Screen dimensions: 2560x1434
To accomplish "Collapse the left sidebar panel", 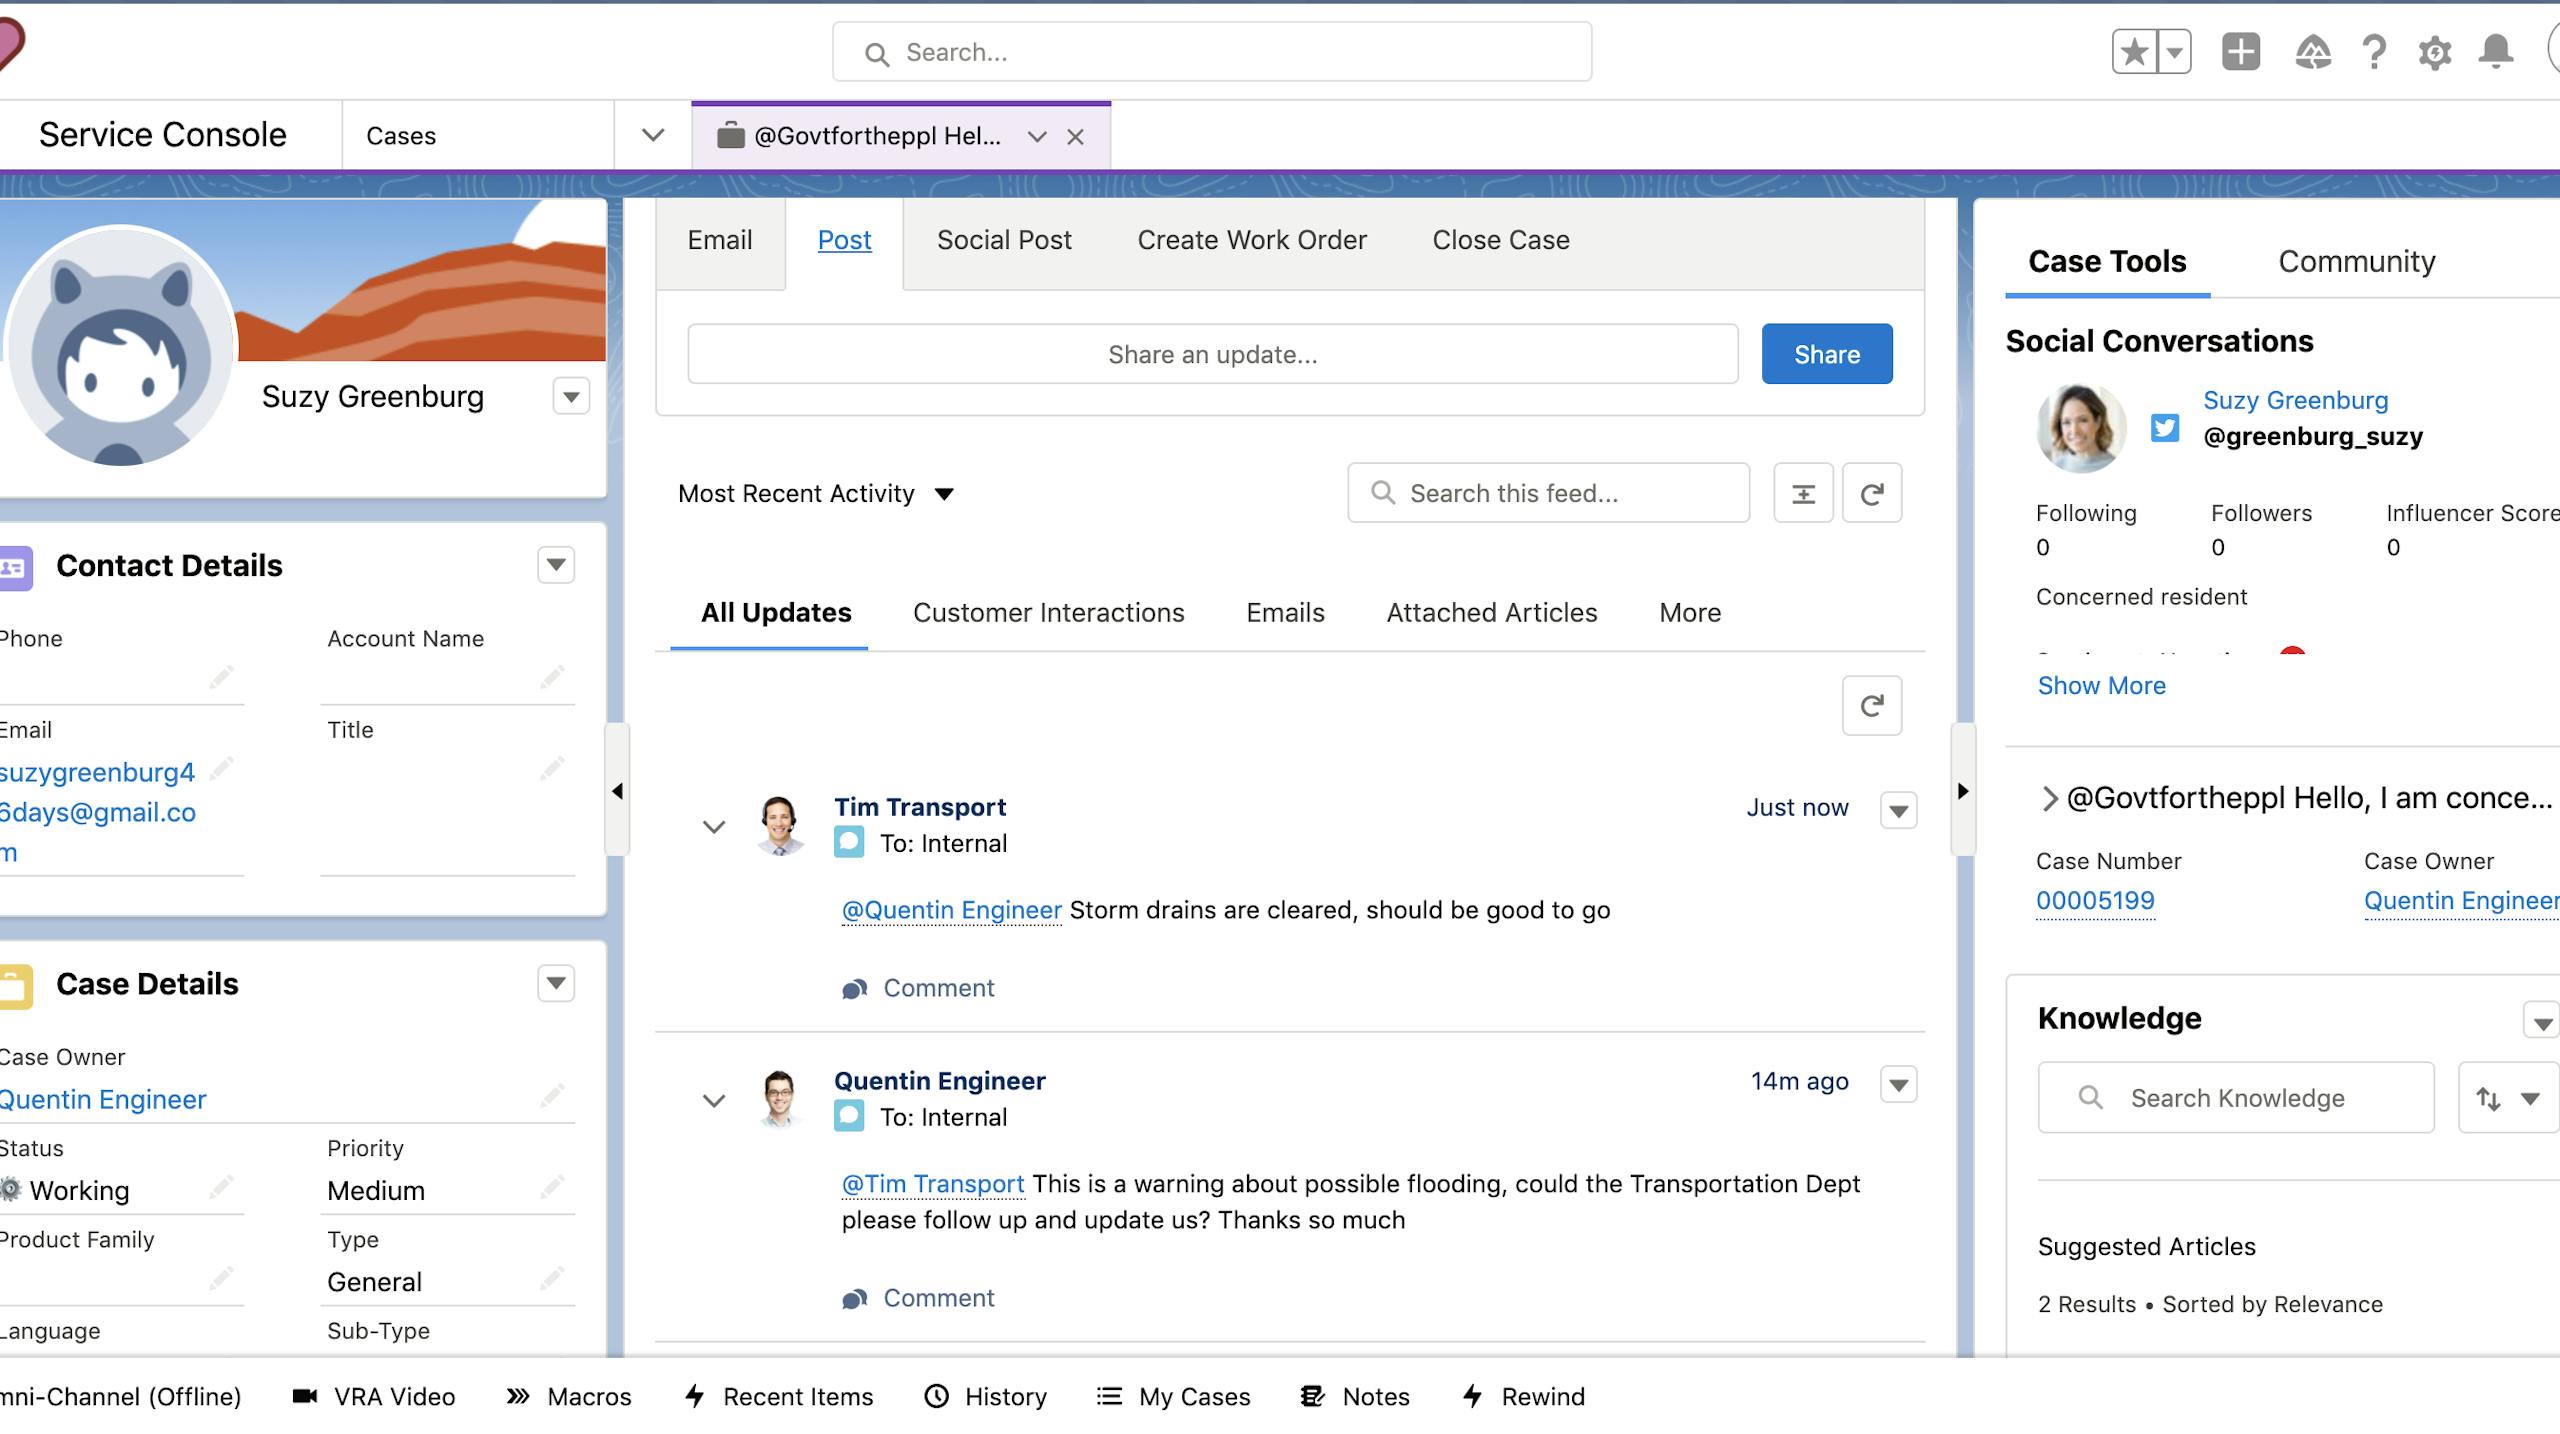I will click(x=617, y=791).
